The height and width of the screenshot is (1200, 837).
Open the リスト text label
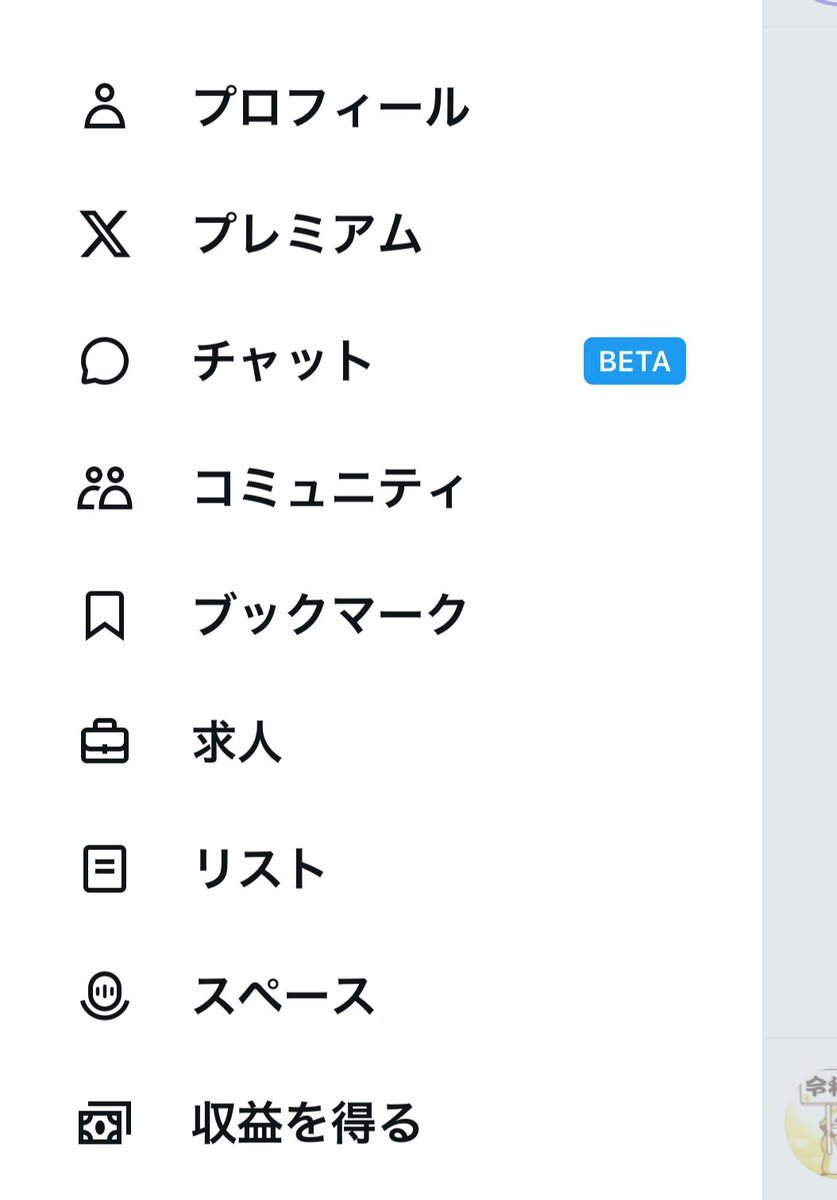pos(259,869)
